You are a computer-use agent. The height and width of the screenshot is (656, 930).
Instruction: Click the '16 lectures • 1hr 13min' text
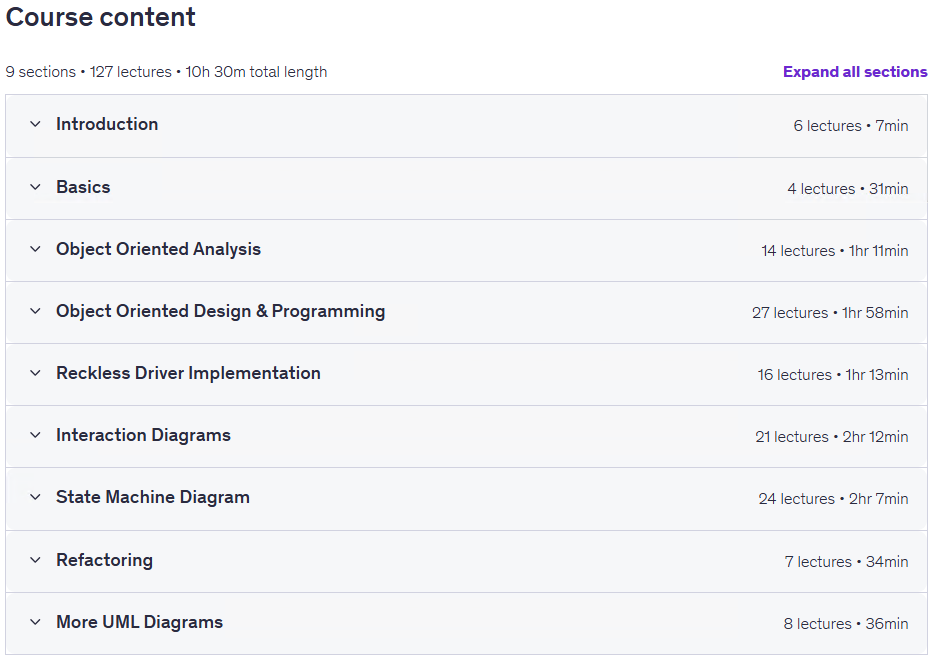[x=833, y=375]
